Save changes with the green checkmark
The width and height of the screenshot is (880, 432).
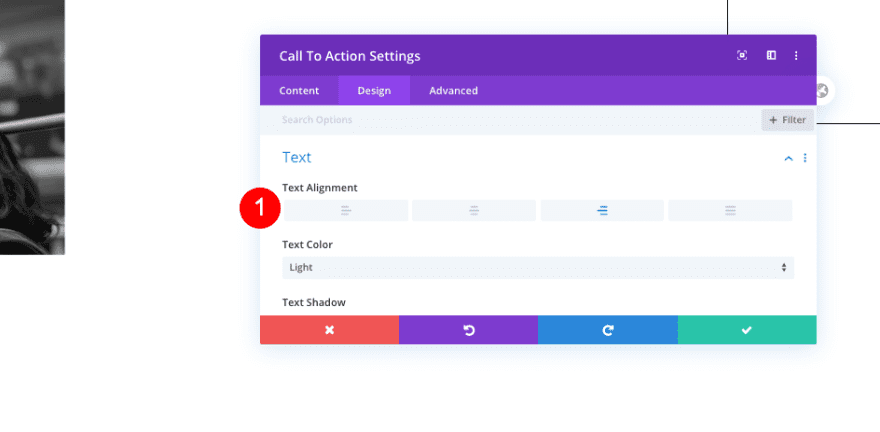click(x=746, y=330)
